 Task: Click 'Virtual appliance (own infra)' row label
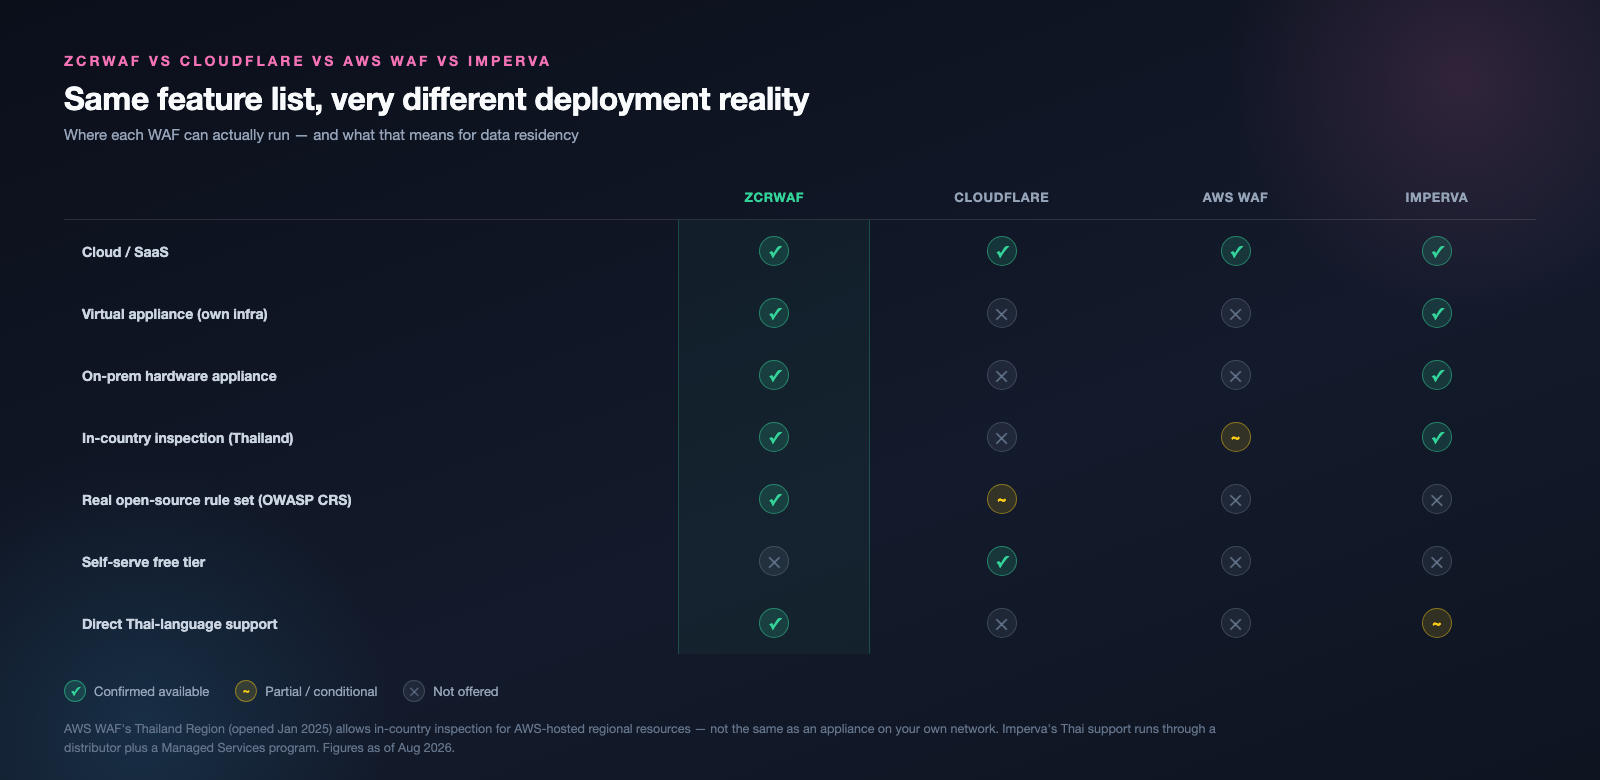click(175, 314)
